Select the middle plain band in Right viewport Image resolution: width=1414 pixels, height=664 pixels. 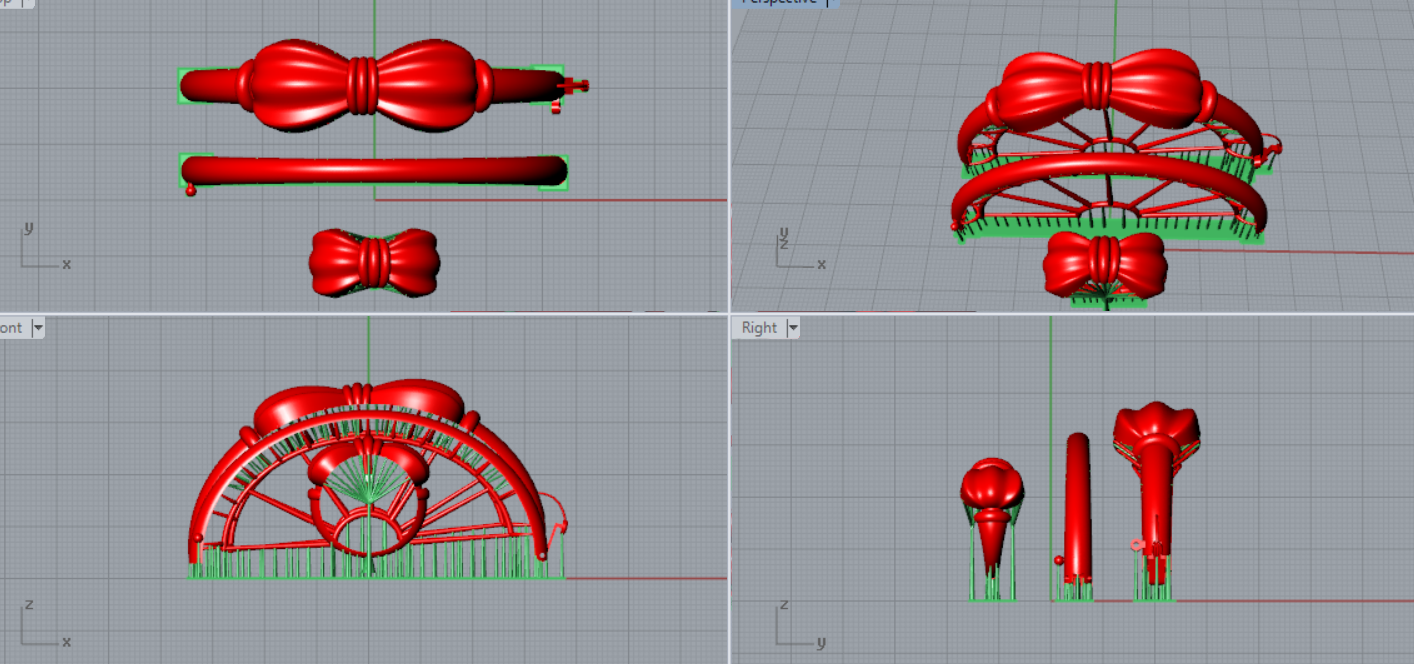pos(1077,505)
